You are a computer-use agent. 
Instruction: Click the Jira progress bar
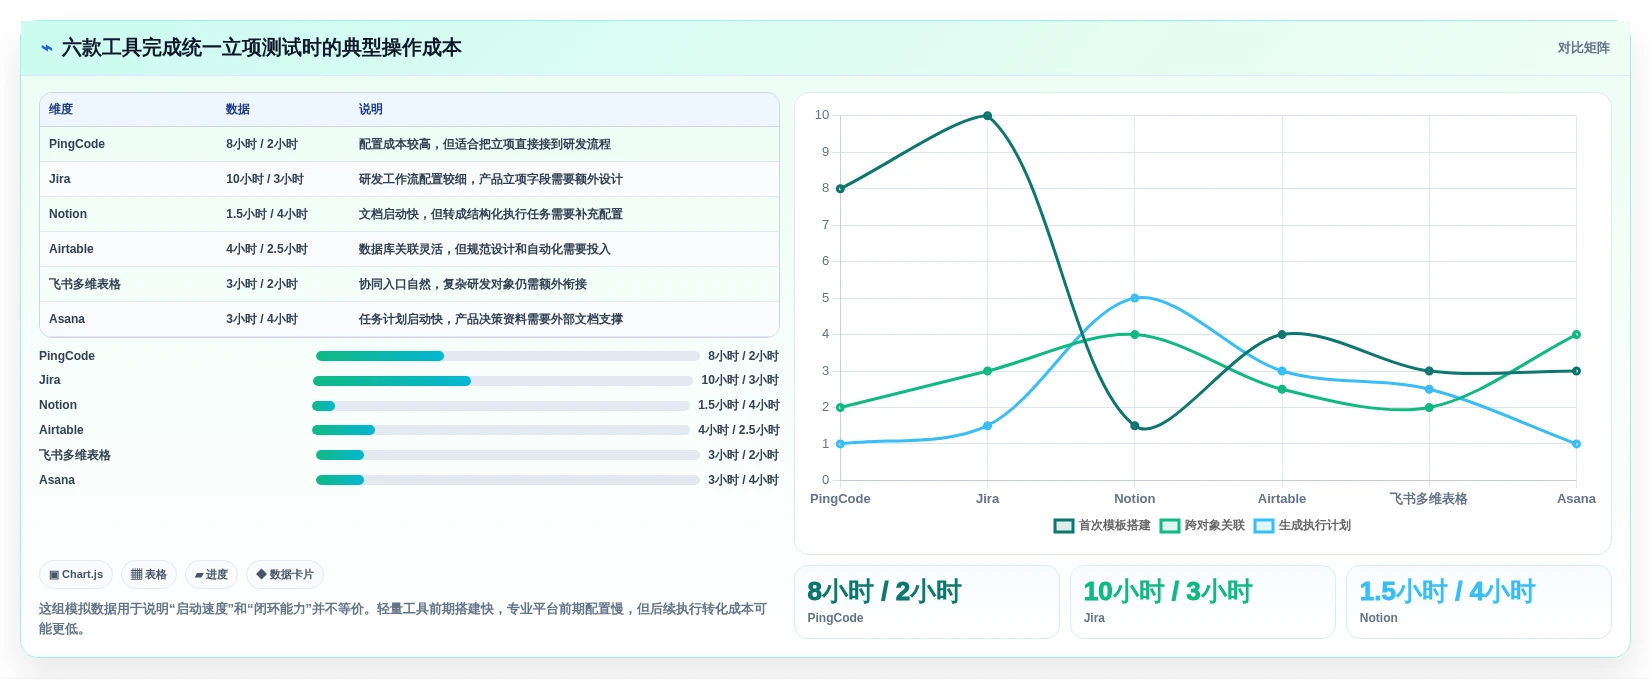click(503, 381)
